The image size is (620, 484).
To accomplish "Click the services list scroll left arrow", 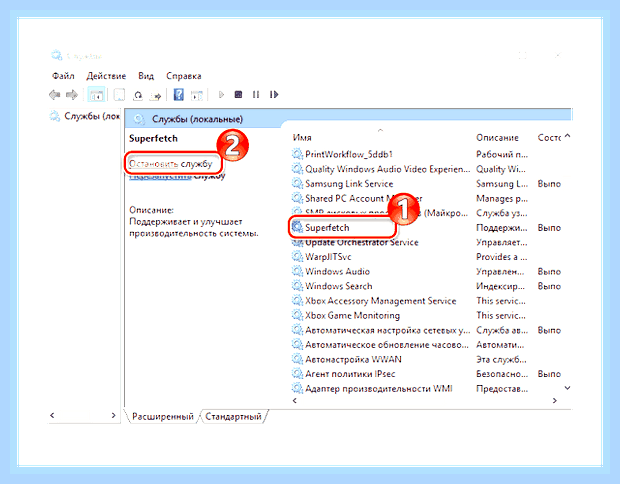I will point(295,401).
